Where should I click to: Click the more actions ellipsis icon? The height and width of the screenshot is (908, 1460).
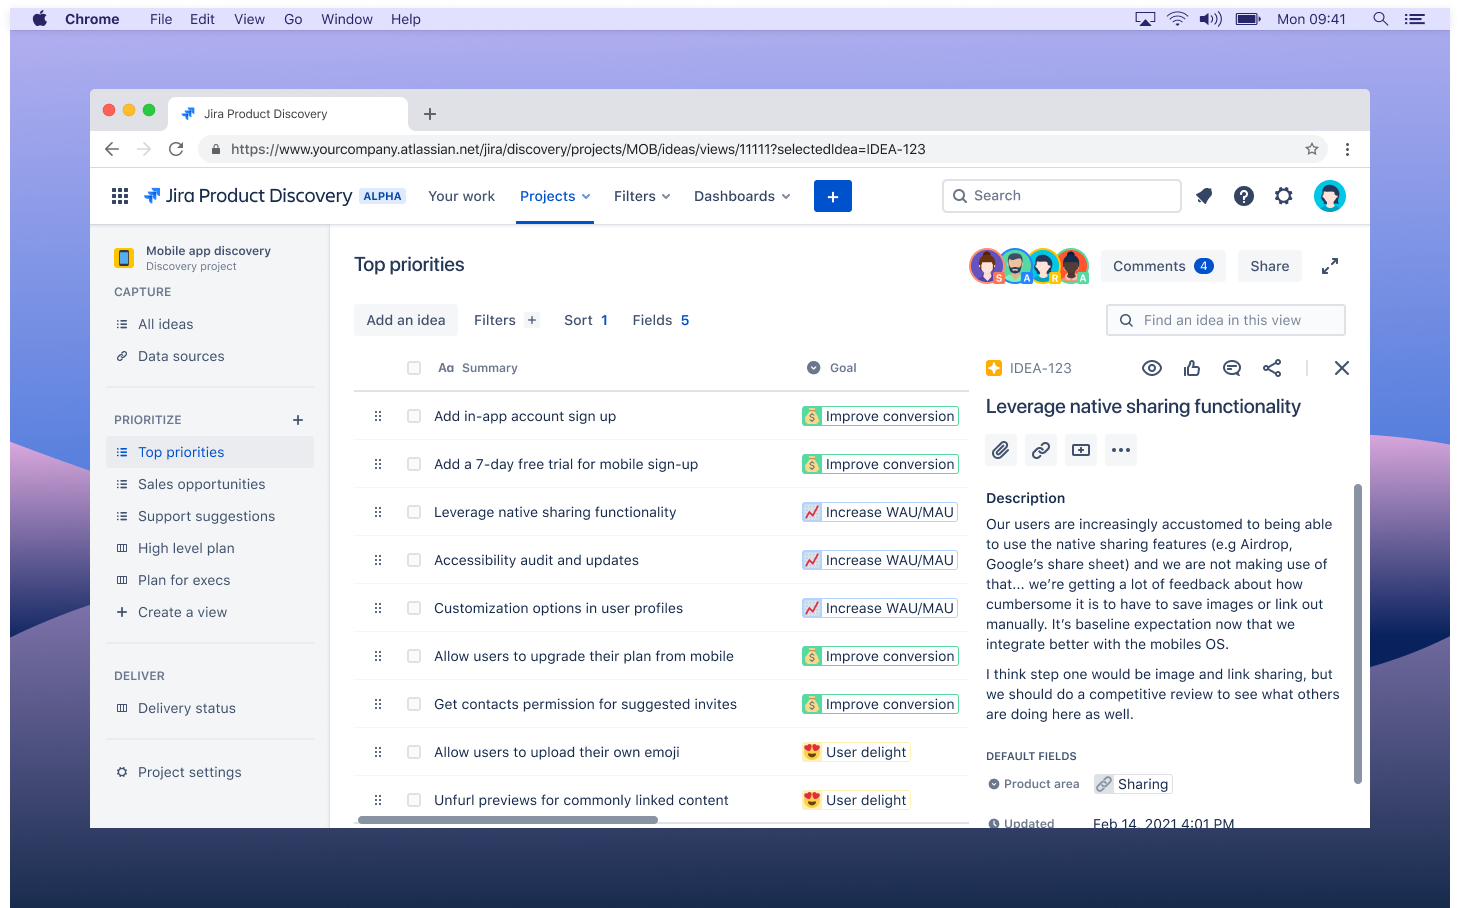point(1121,450)
